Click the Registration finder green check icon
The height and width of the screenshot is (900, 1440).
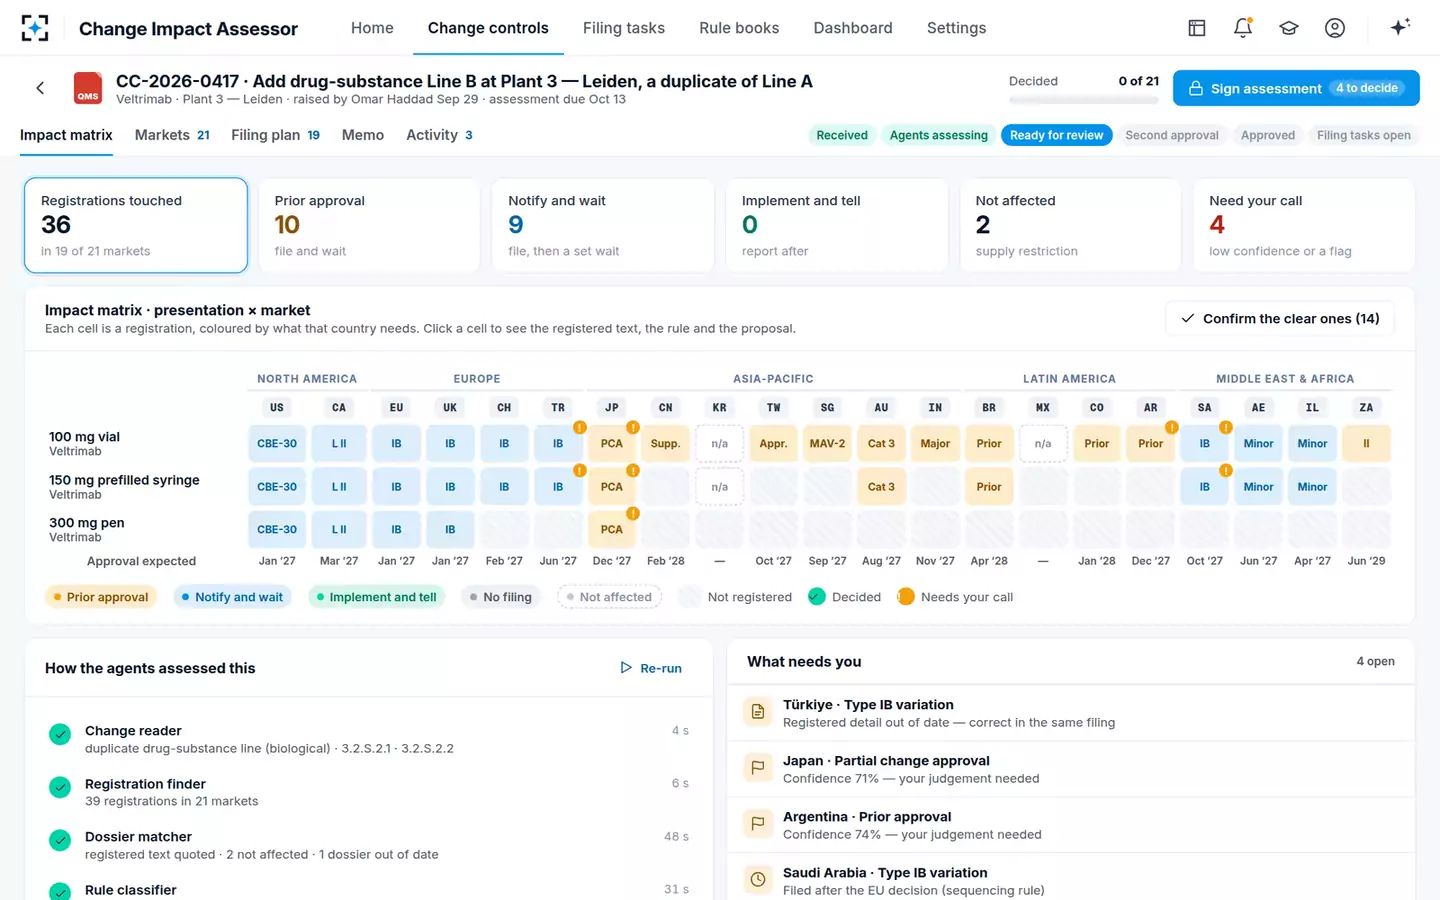[x=60, y=787]
